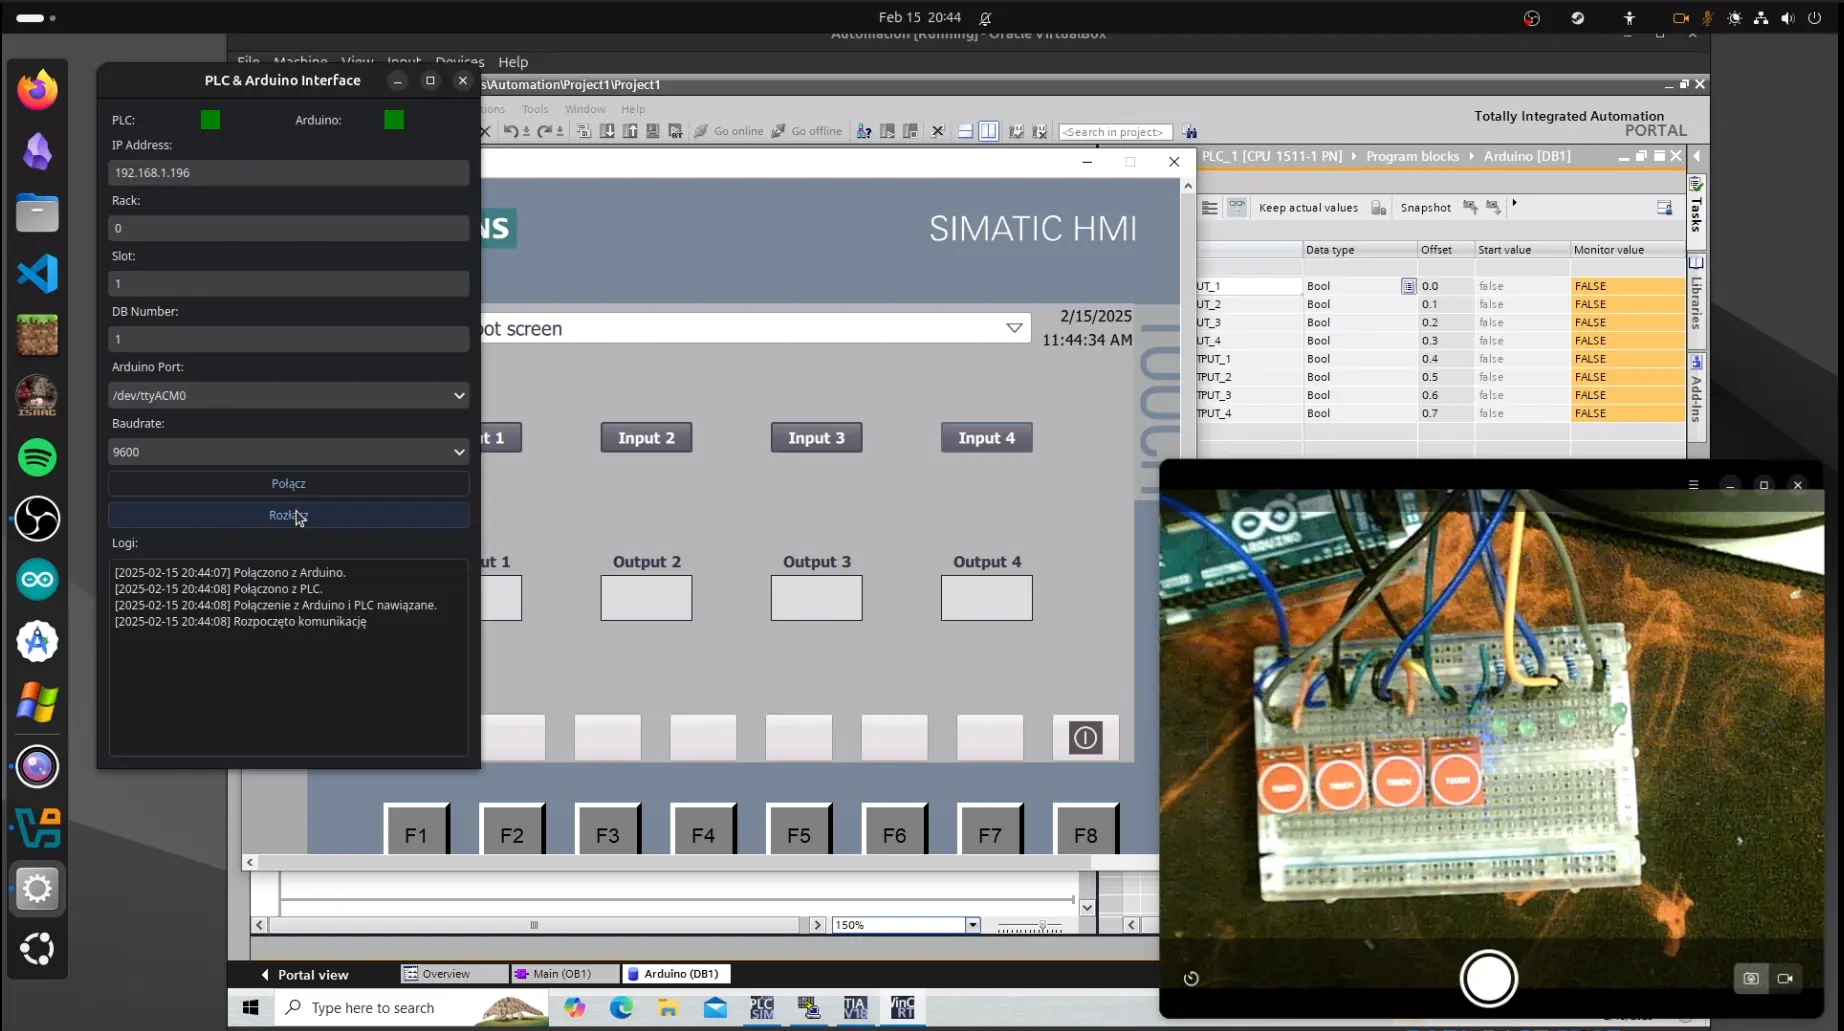Open the HMI screen selection dropdown
The image size is (1844, 1031).
click(x=1014, y=328)
